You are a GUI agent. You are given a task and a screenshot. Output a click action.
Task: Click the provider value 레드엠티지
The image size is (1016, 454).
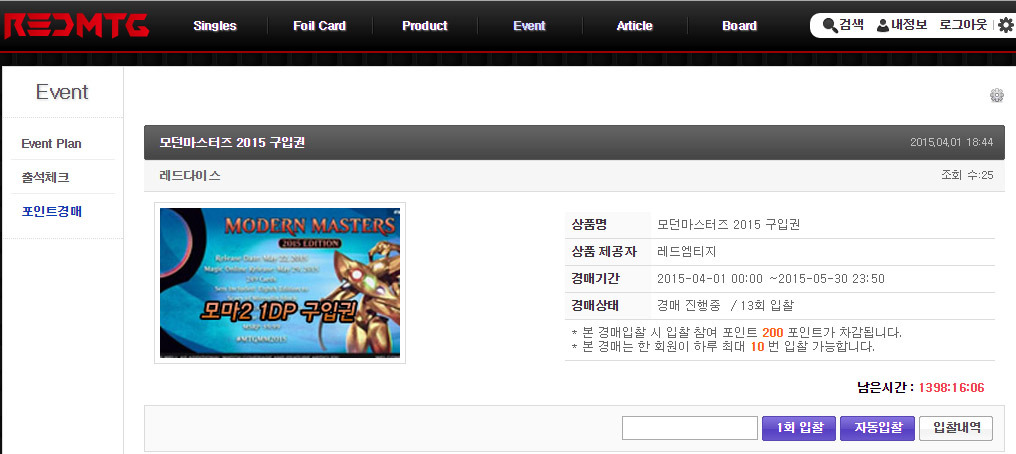coord(686,252)
